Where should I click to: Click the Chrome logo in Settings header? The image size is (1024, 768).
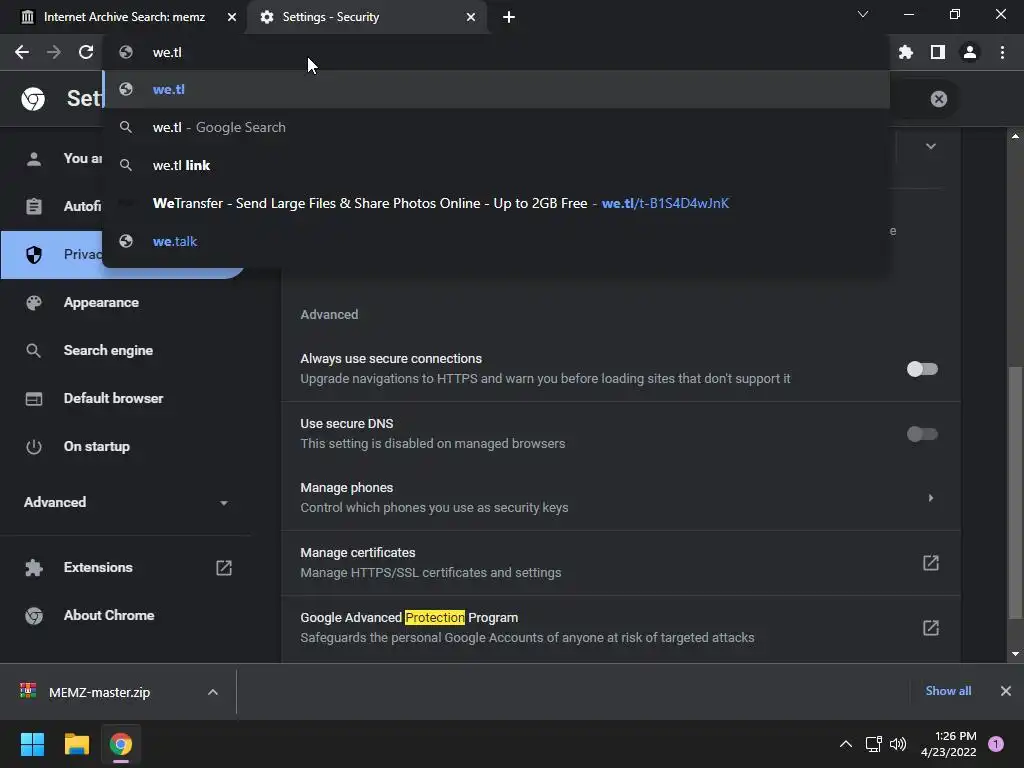pyautogui.click(x=33, y=99)
